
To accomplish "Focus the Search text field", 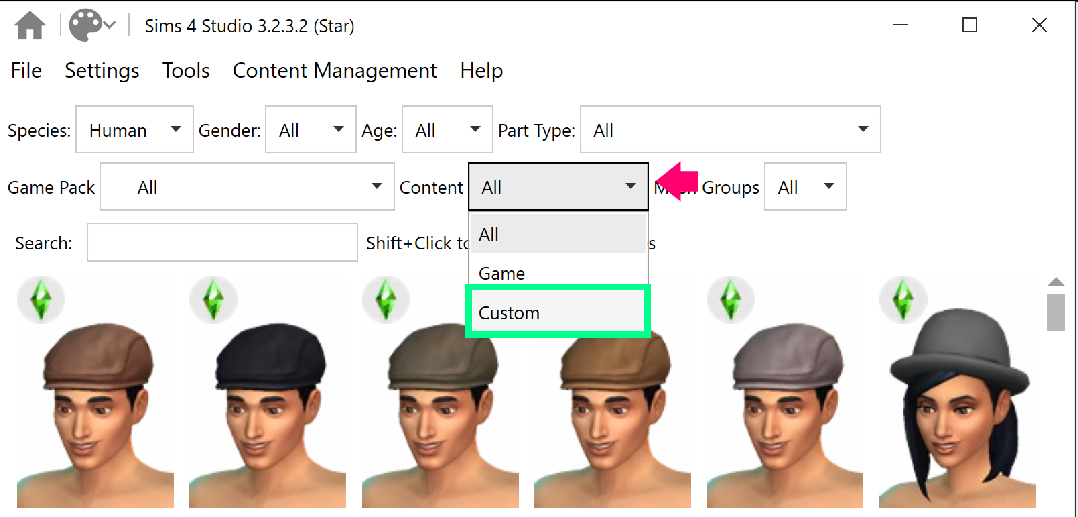I will pos(222,243).
